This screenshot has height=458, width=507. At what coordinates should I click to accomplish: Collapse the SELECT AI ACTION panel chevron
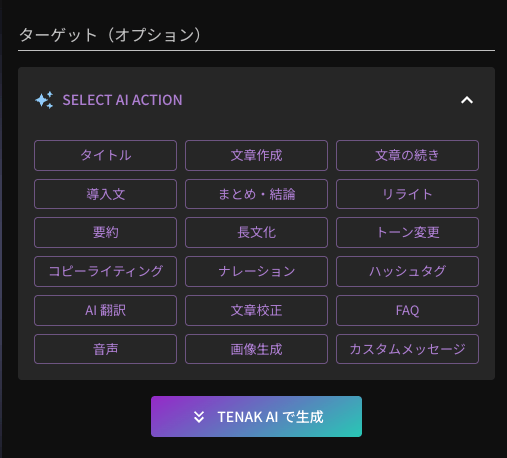pos(467,100)
